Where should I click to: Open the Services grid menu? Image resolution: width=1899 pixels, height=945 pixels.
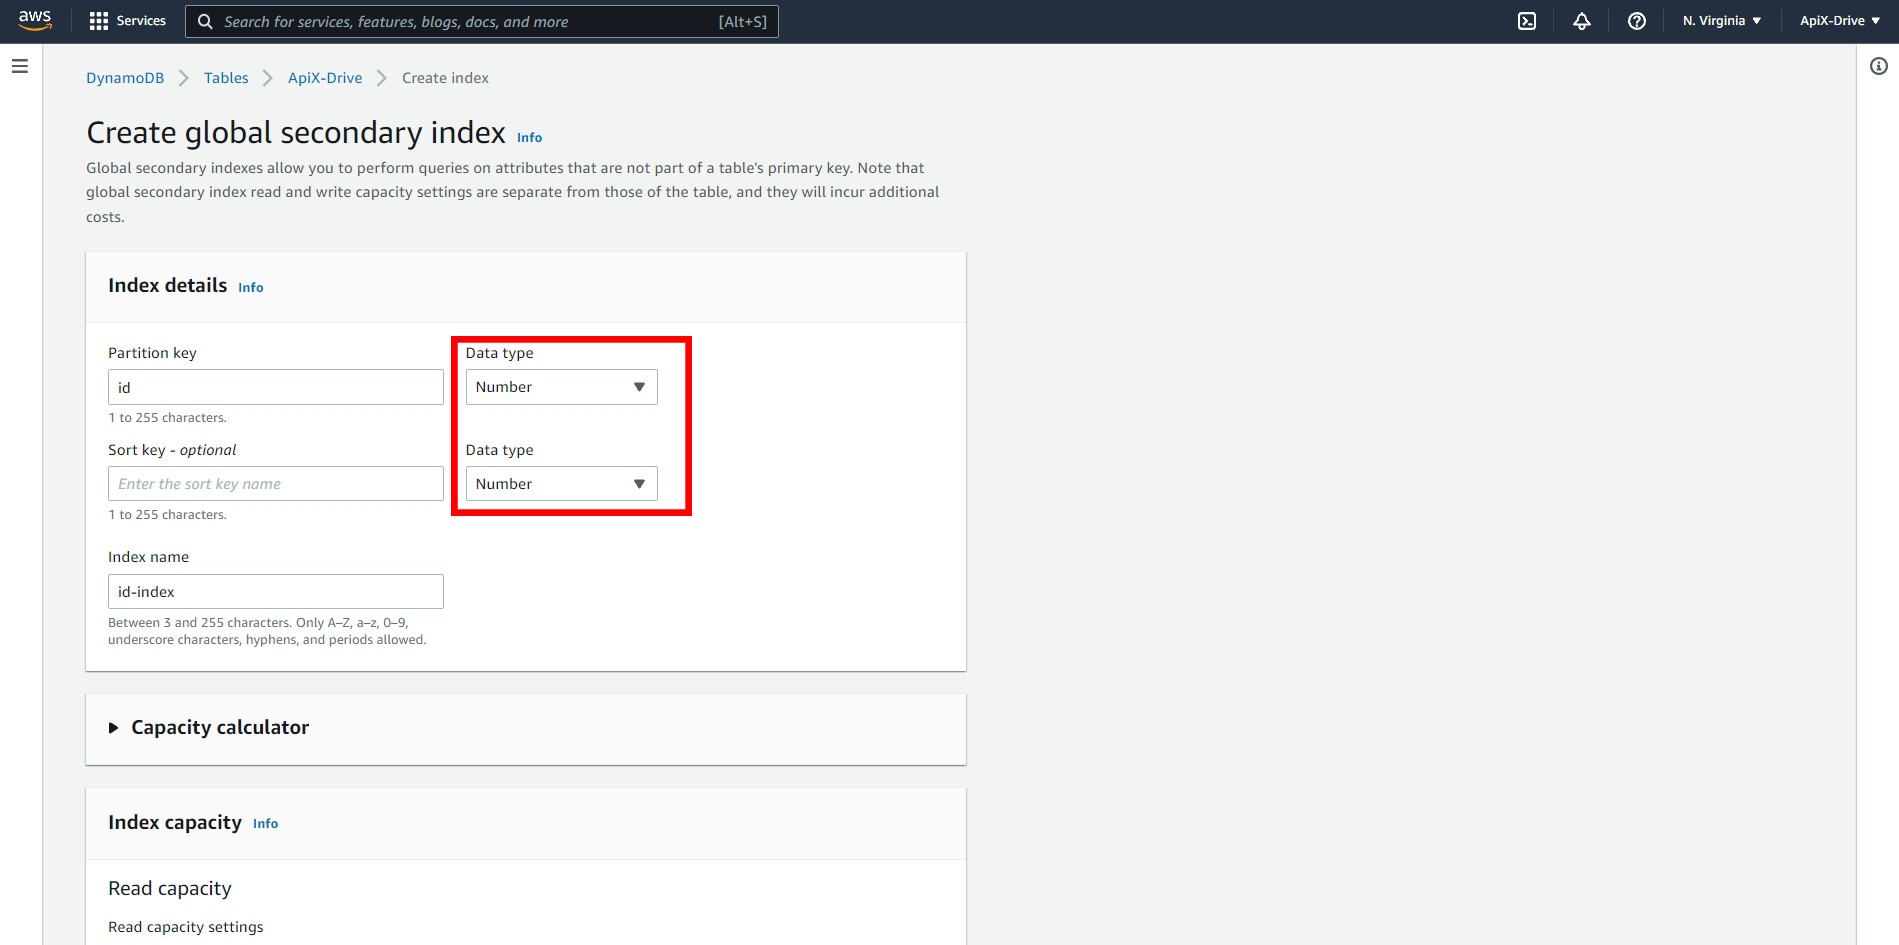click(127, 21)
